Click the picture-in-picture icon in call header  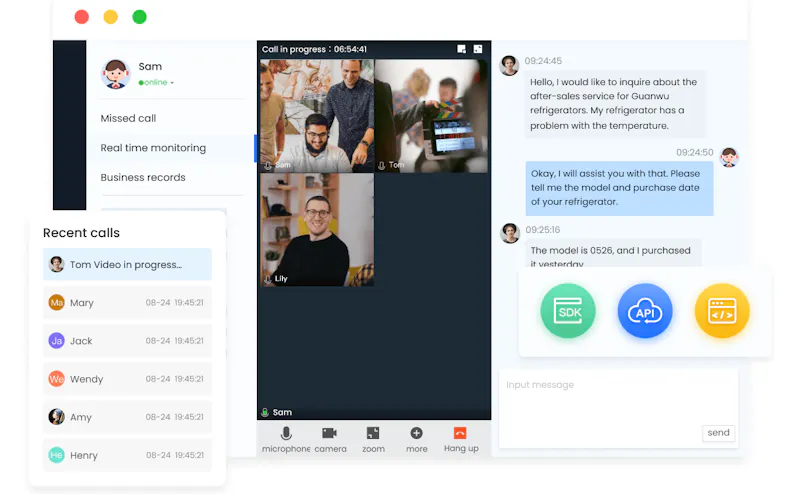click(461, 49)
